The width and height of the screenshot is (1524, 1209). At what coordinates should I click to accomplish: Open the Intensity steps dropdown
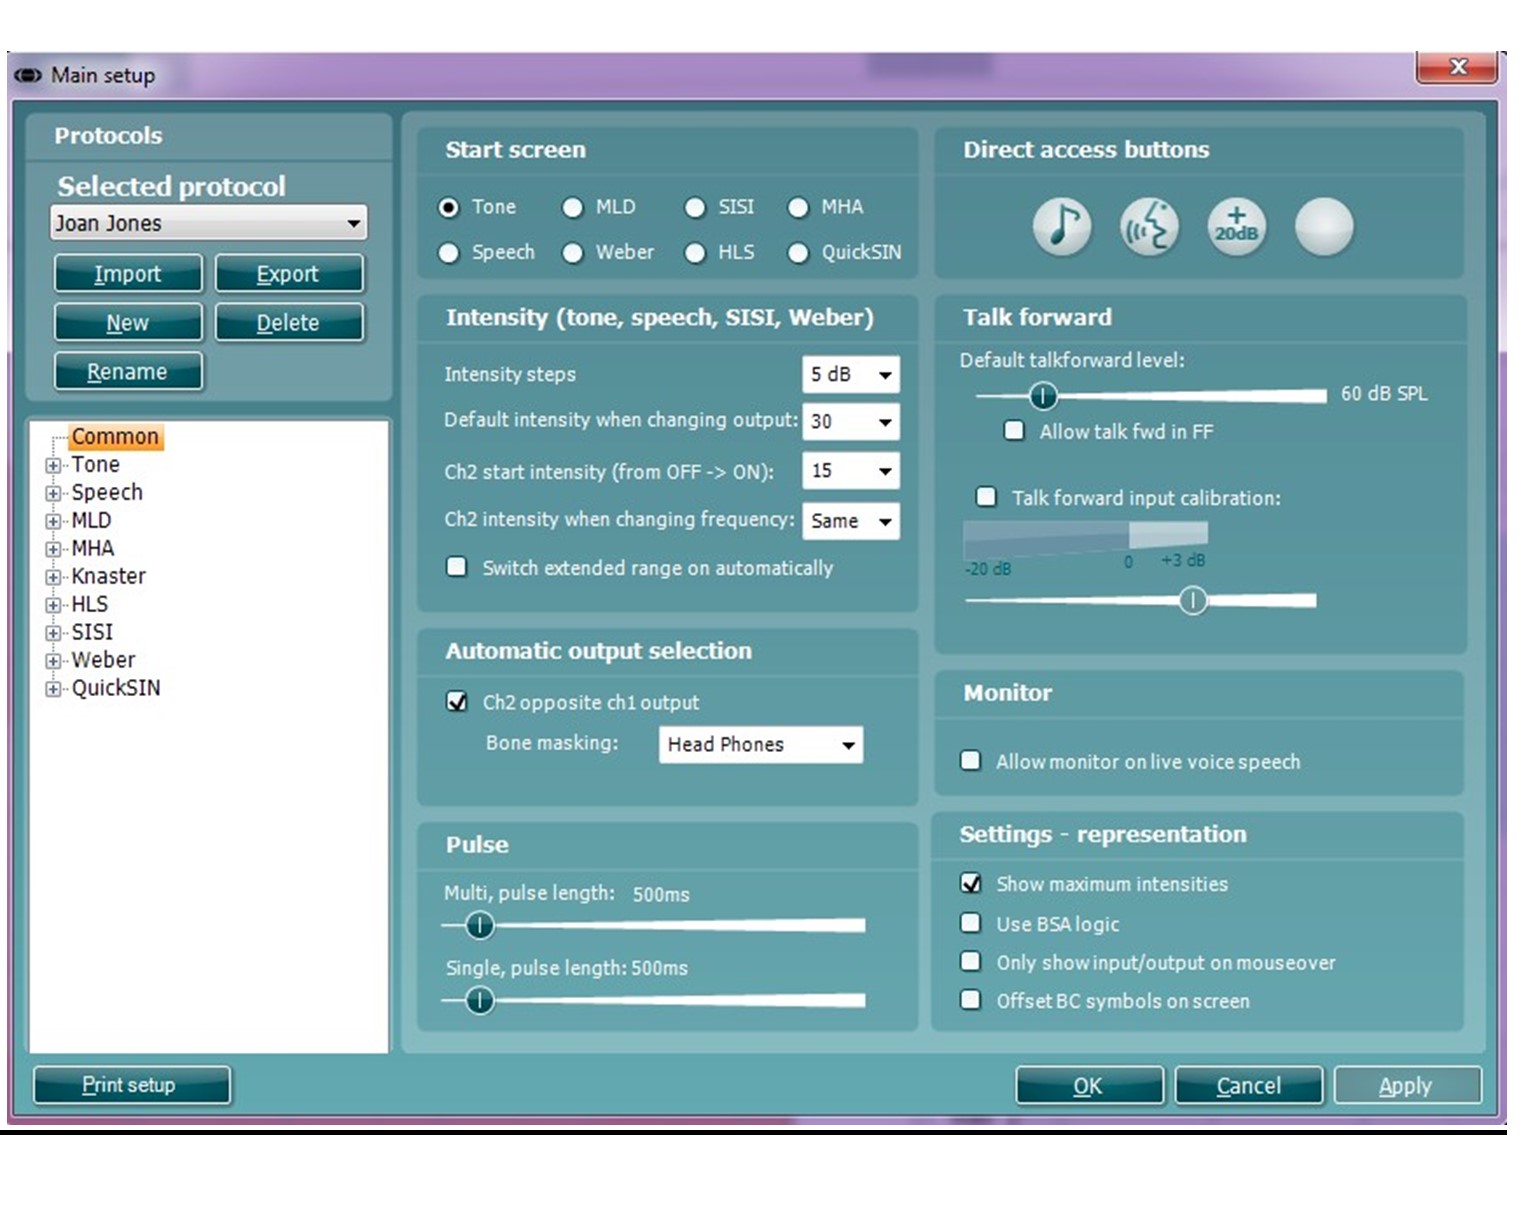click(x=884, y=375)
